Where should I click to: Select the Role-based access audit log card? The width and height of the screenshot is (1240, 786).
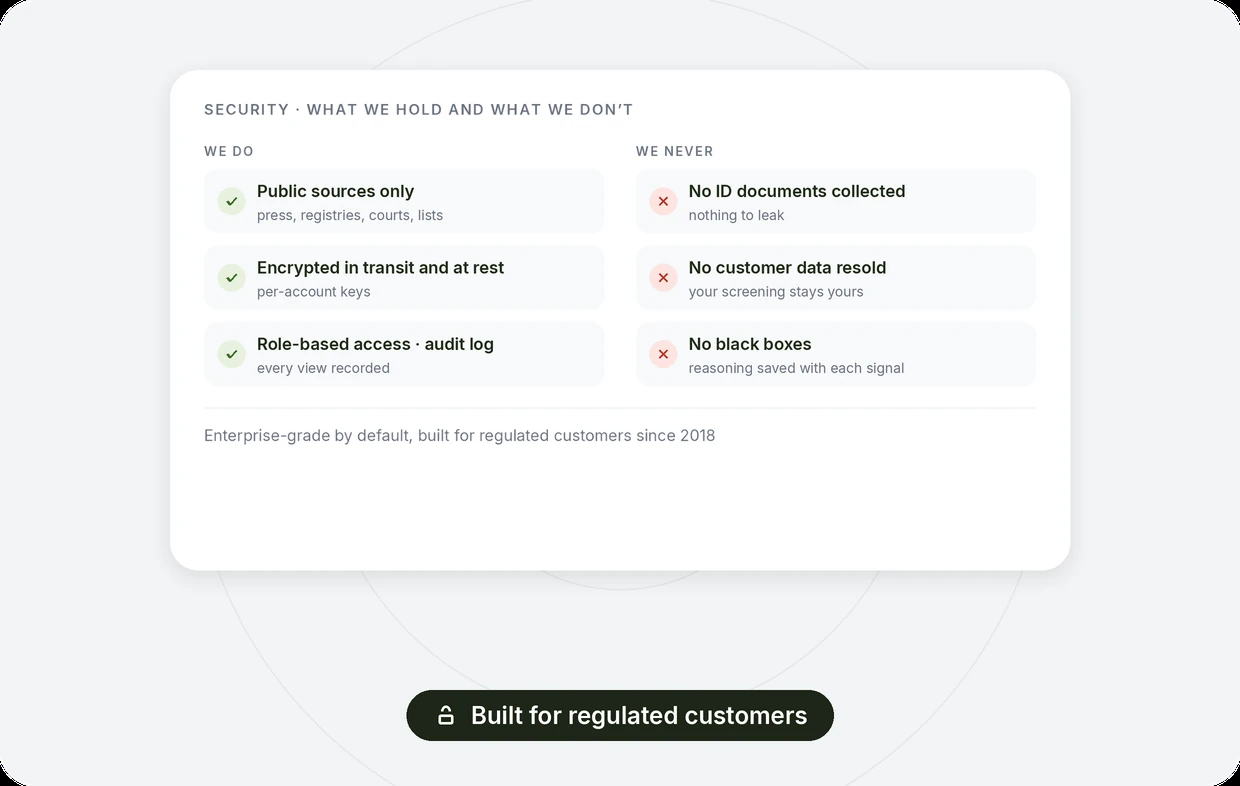404,354
